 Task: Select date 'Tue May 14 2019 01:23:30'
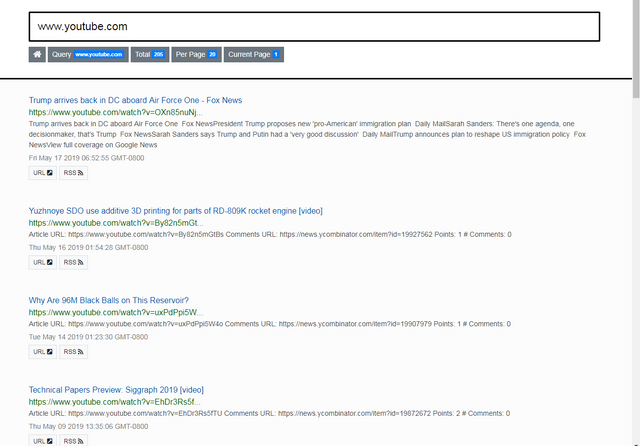(x=88, y=337)
